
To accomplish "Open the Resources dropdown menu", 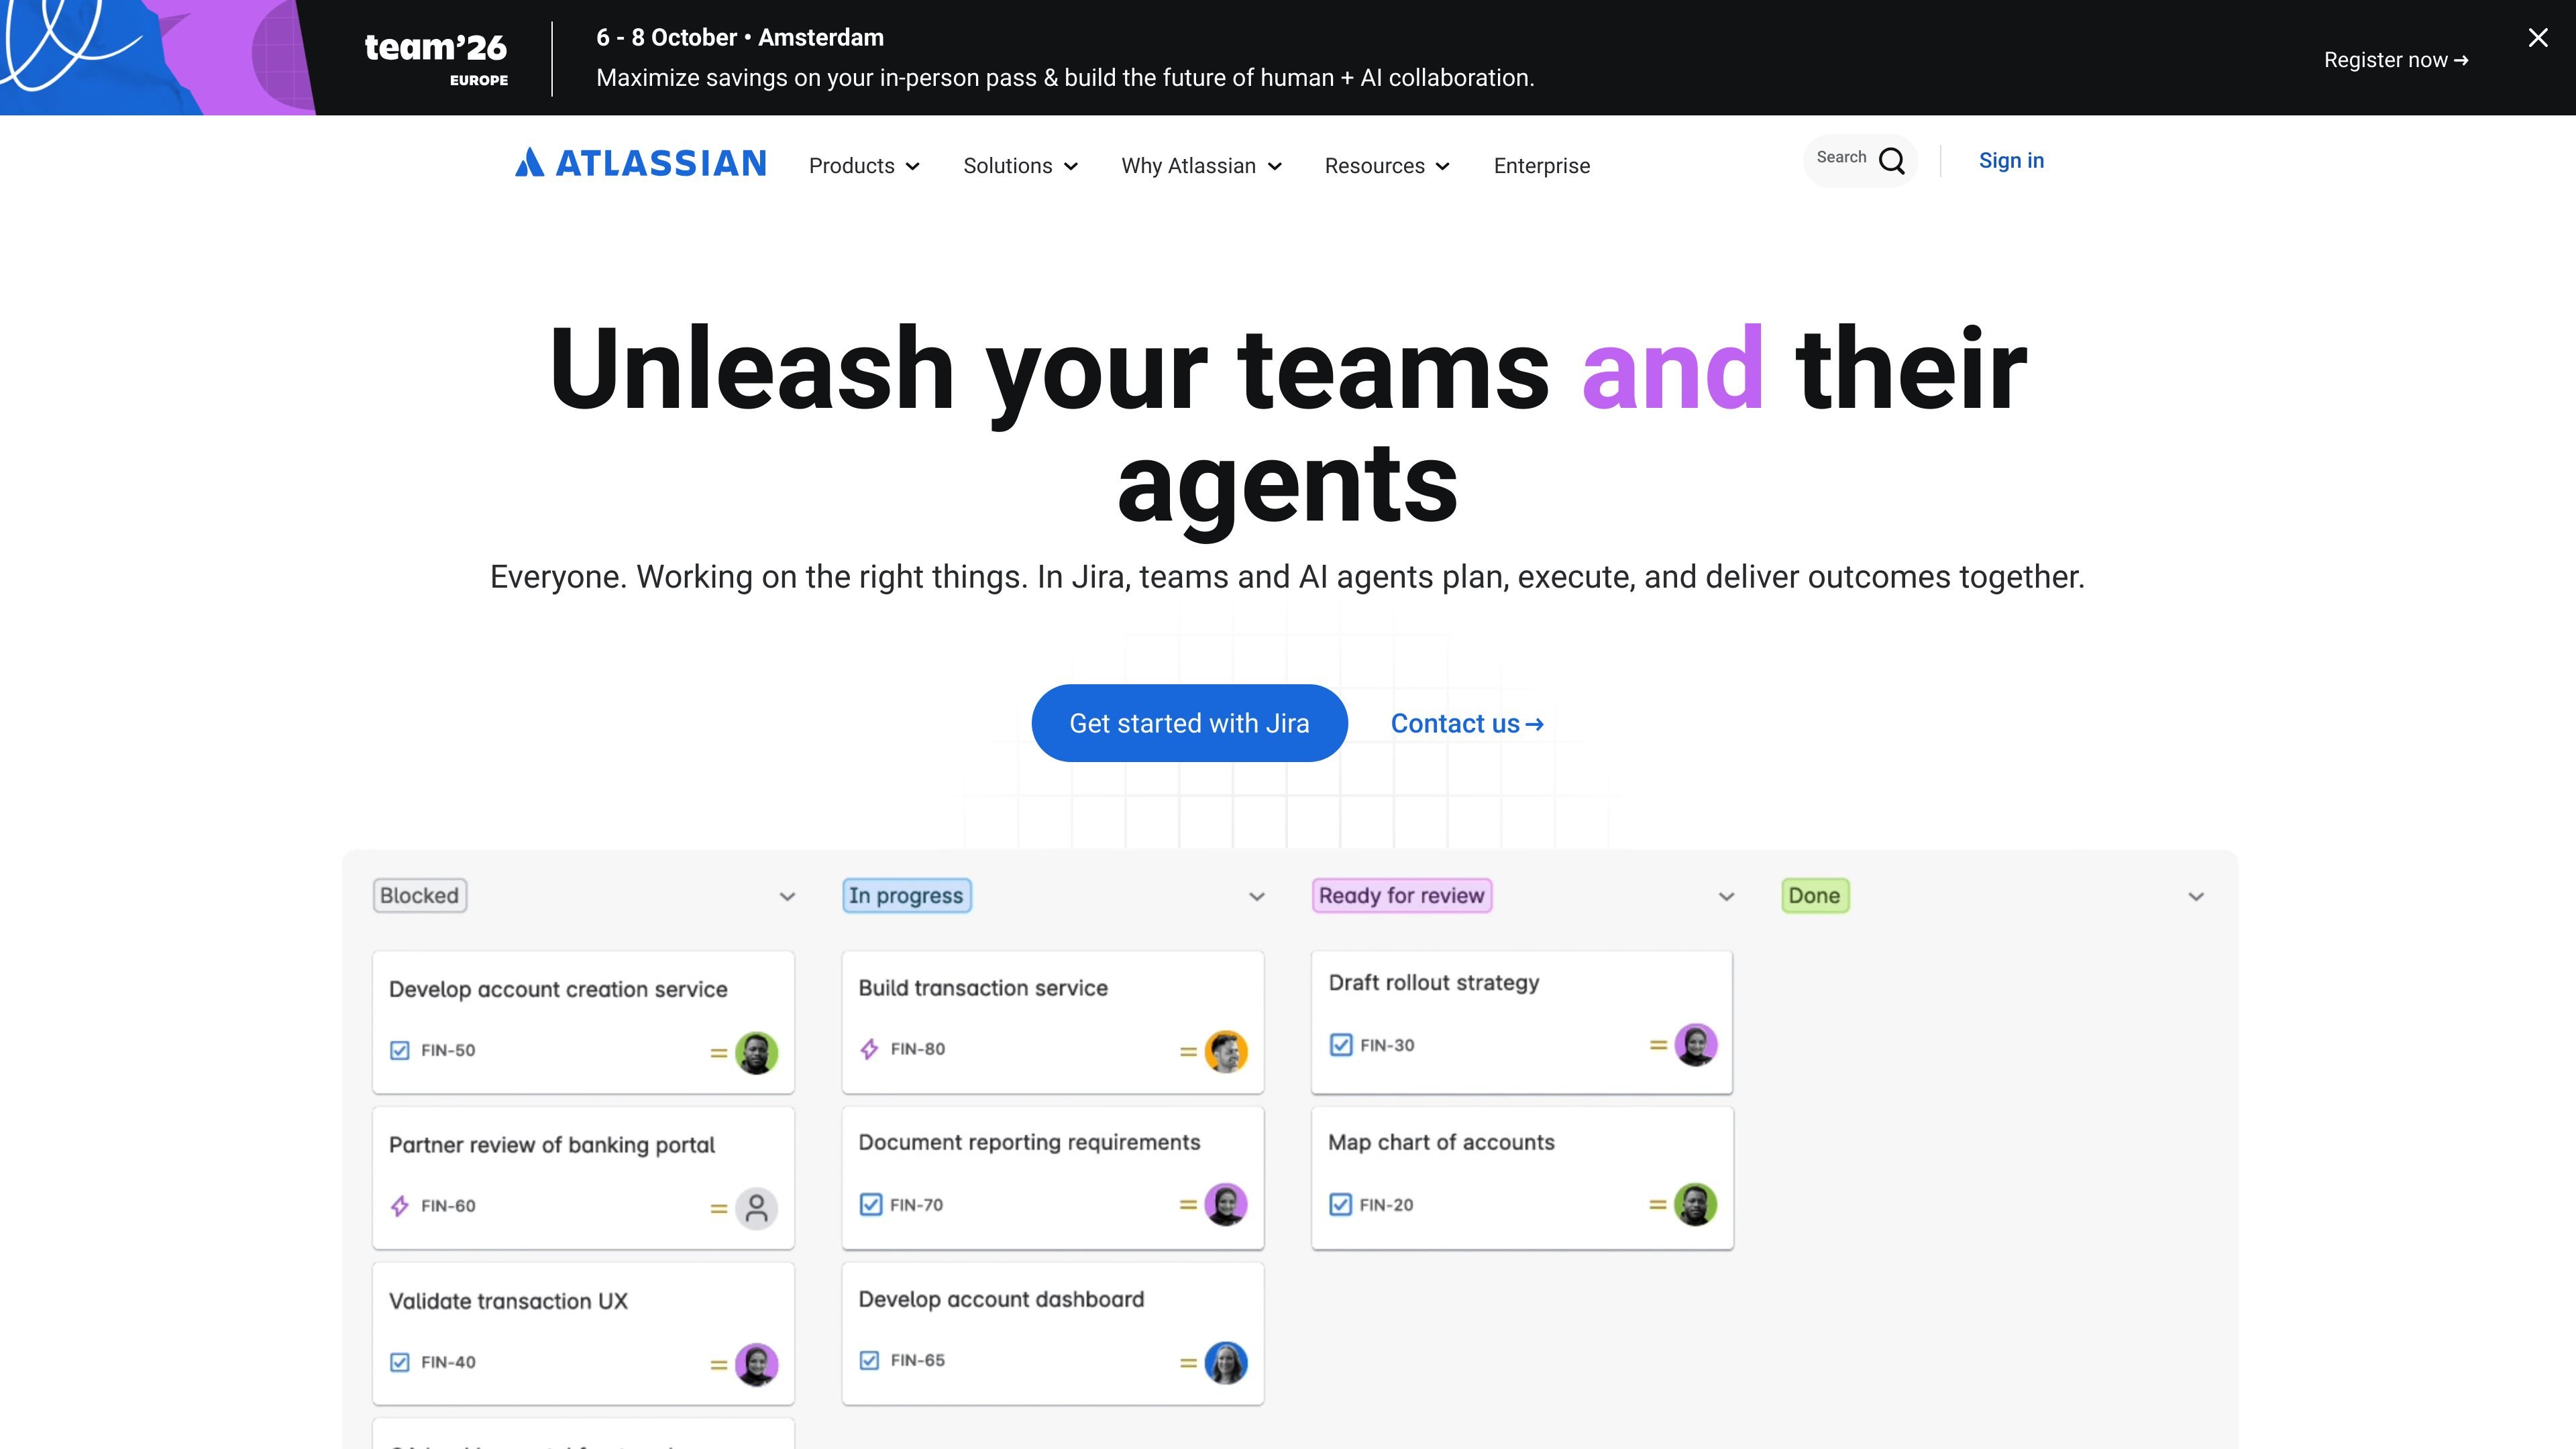I will (x=1387, y=166).
